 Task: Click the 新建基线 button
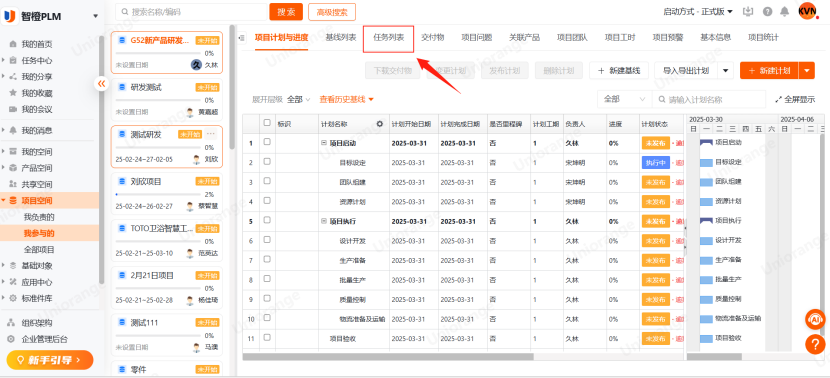tap(619, 70)
